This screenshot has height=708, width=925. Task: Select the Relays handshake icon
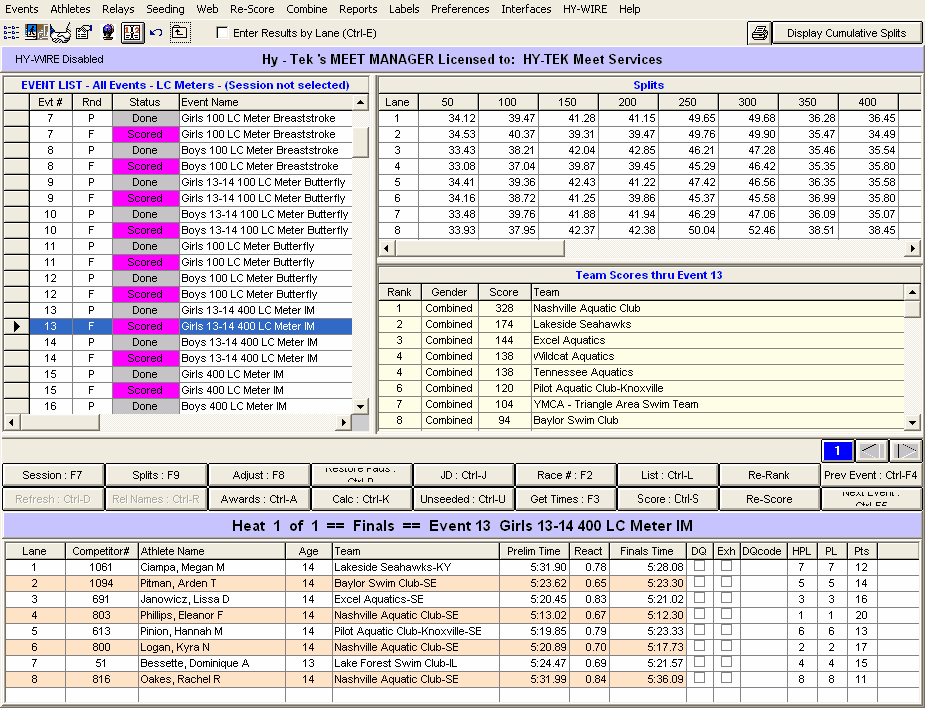tap(59, 33)
